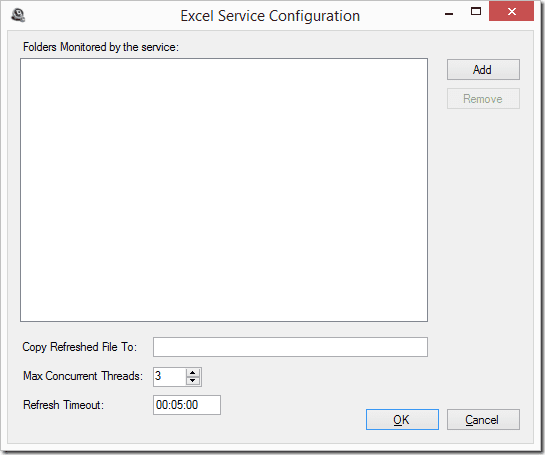Screen dimensions: 545x455
Task: Select the 'Folders Monitored by the service:' label
Action: [x=101, y=47]
